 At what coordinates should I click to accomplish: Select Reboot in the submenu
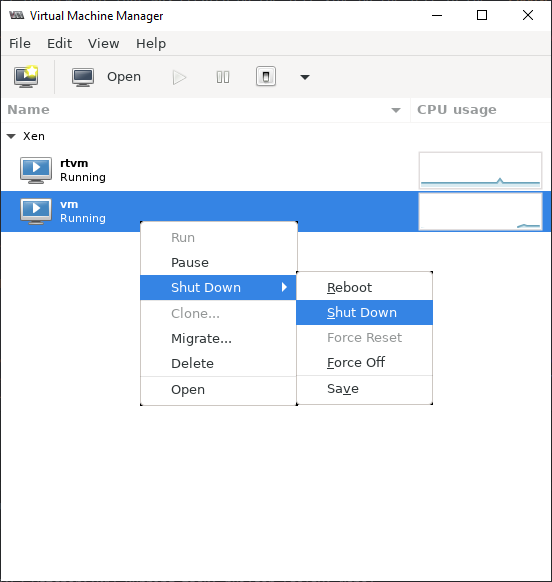coord(365,287)
